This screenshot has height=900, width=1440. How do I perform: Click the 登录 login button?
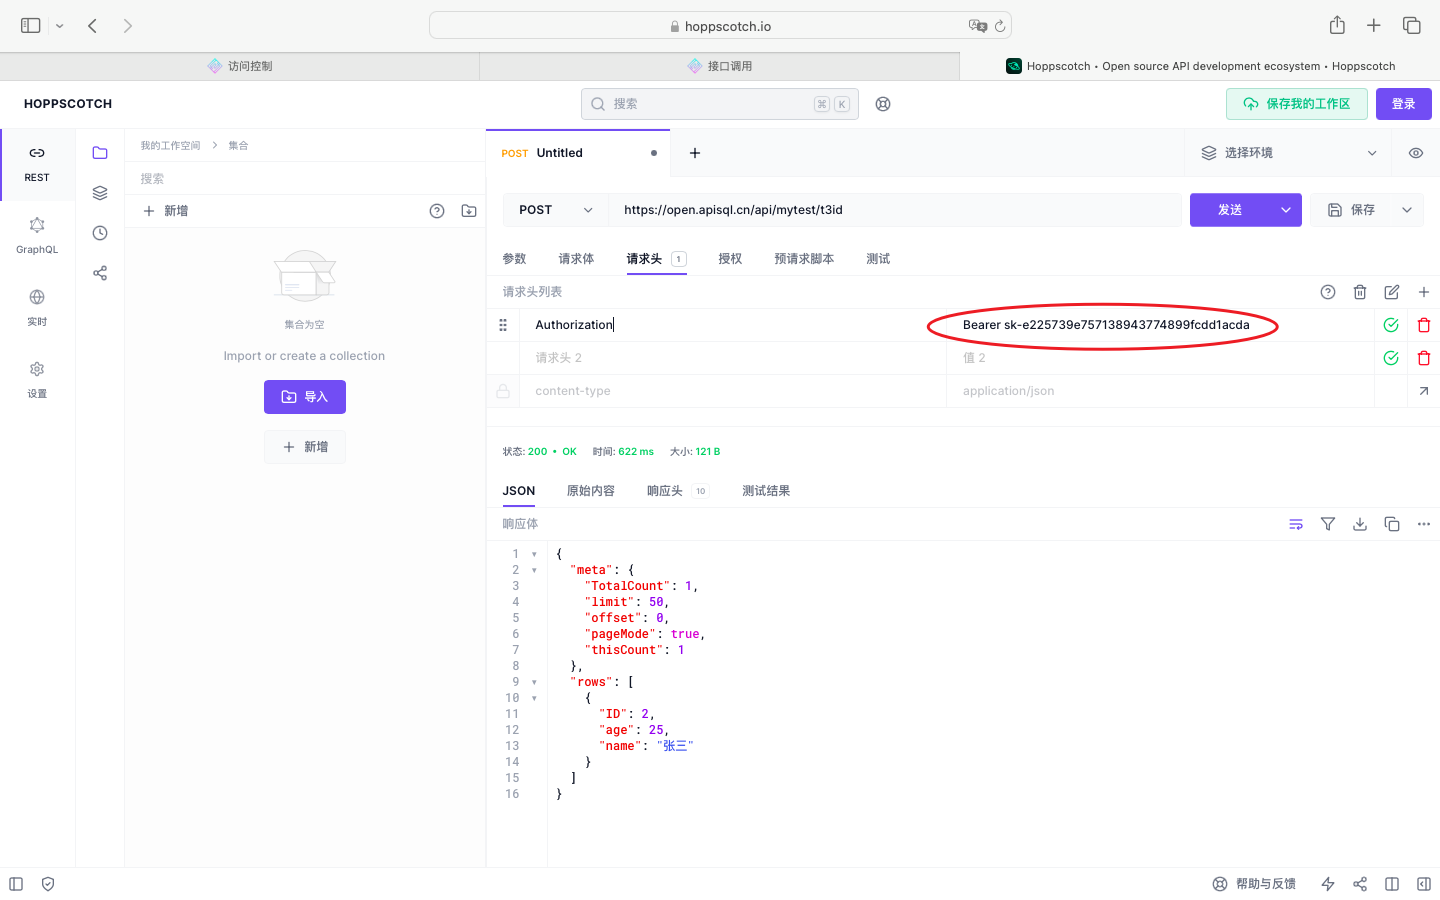click(1403, 104)
